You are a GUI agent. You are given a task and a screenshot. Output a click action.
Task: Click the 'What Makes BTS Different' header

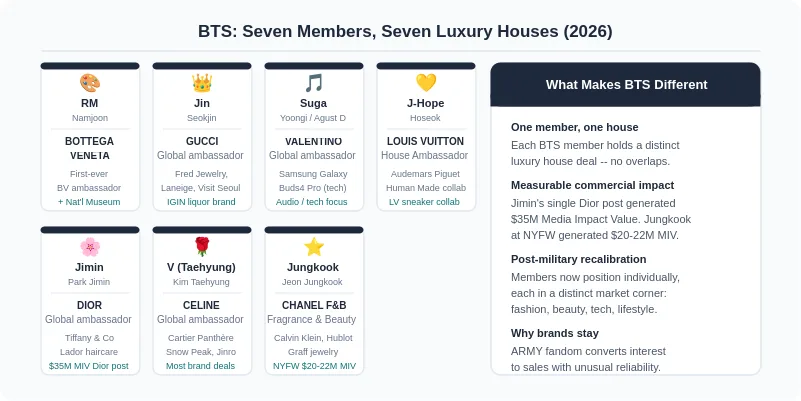(x=626, y=85)
